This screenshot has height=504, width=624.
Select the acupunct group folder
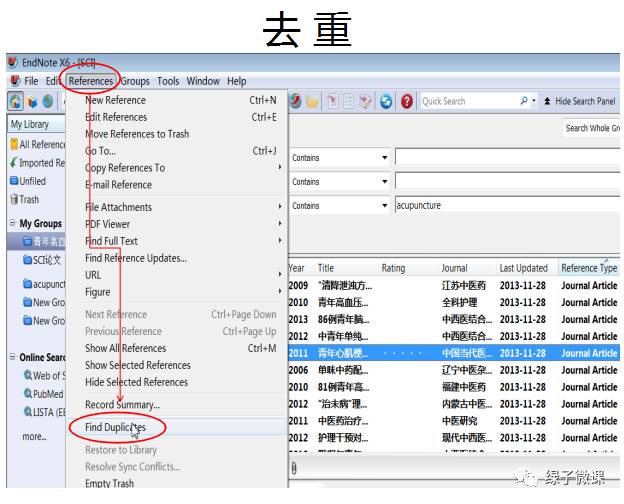(44, 284)
